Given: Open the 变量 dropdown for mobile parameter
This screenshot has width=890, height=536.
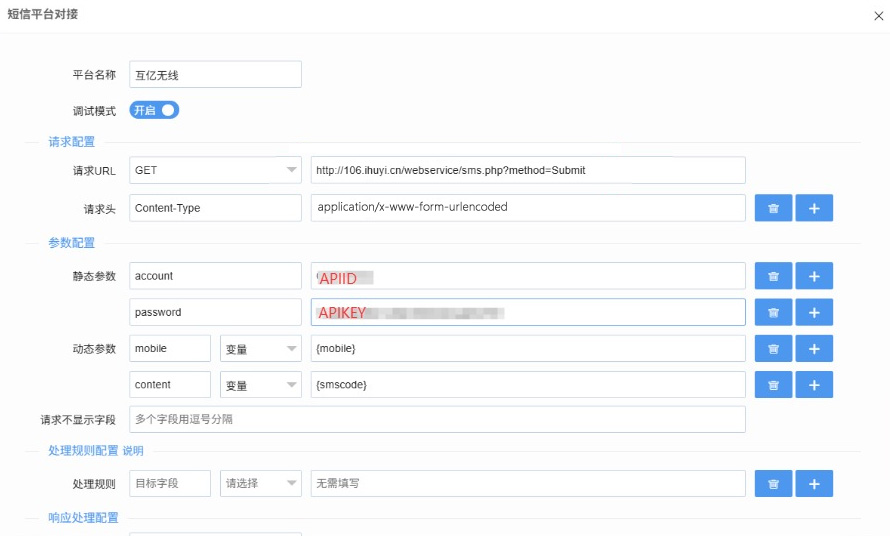Looking at the screenshot, I should pos(260,348).
